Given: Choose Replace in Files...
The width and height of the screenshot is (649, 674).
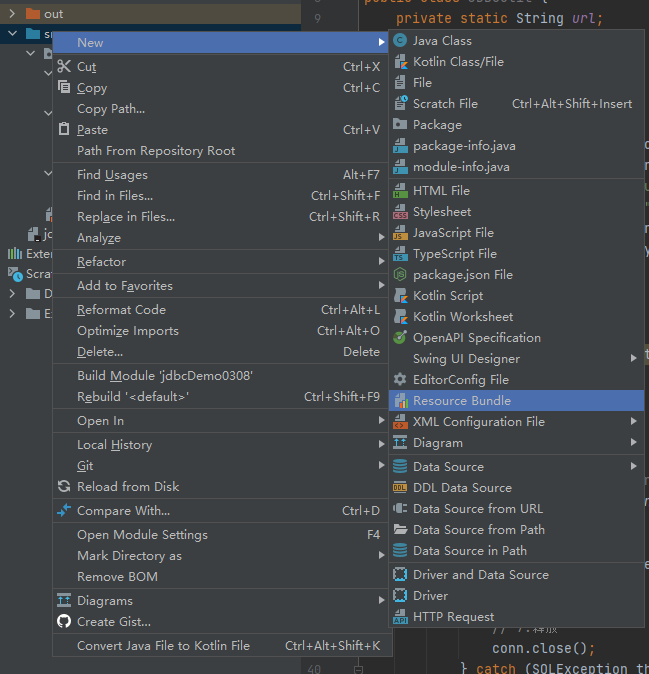Looking at the screenshot, I should [220, 217].
